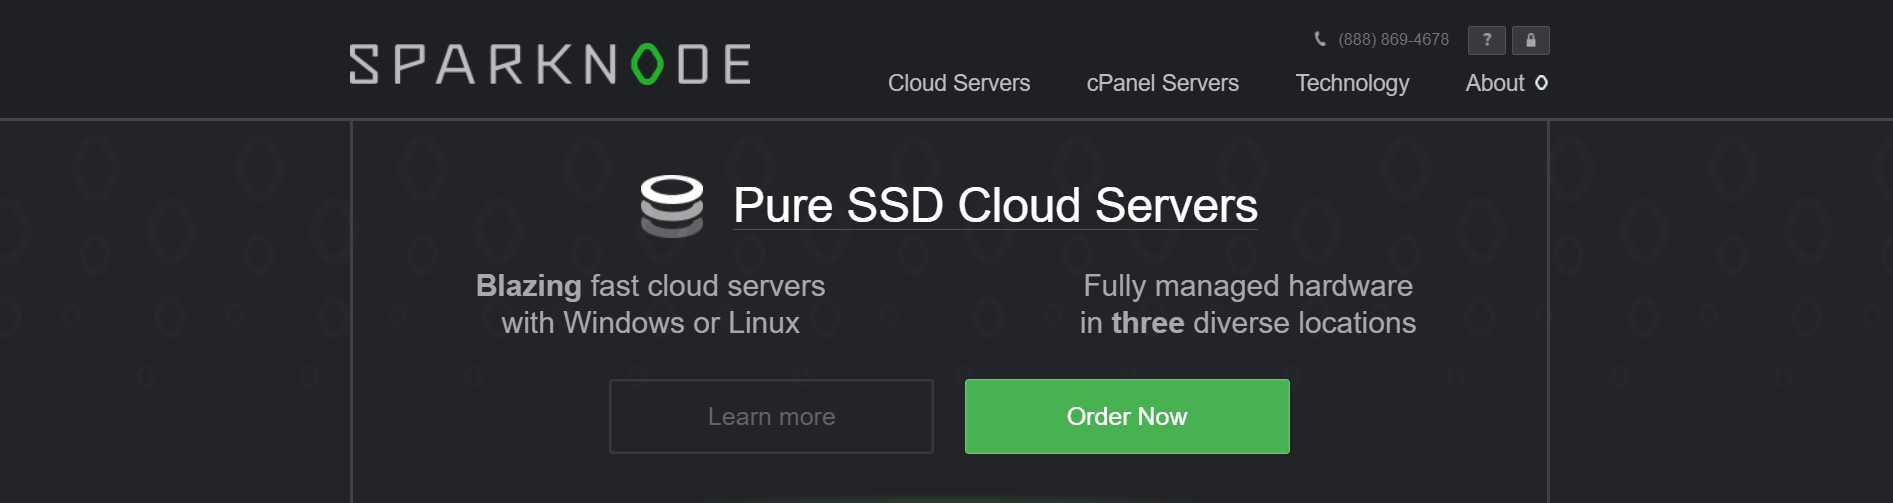Open help via question mark icon
This screenshot has height=503, width=1893.
[x=1487, y=40]
